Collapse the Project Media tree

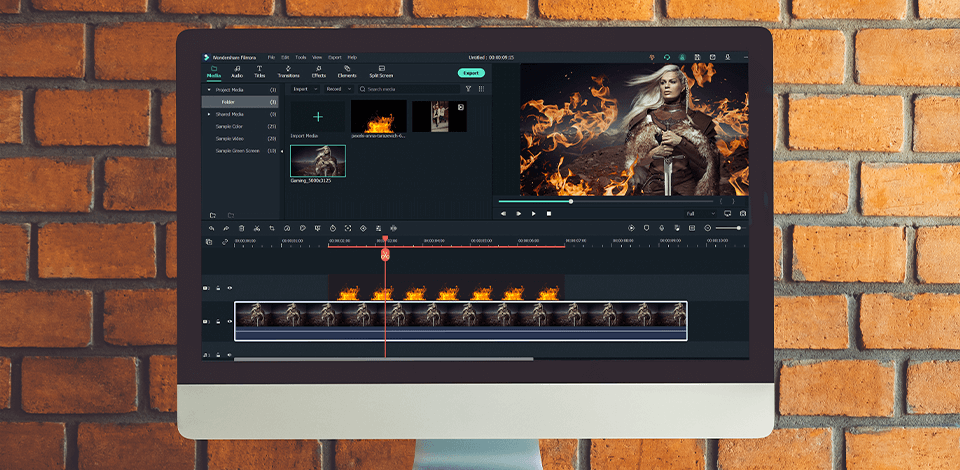coord(209,90)
